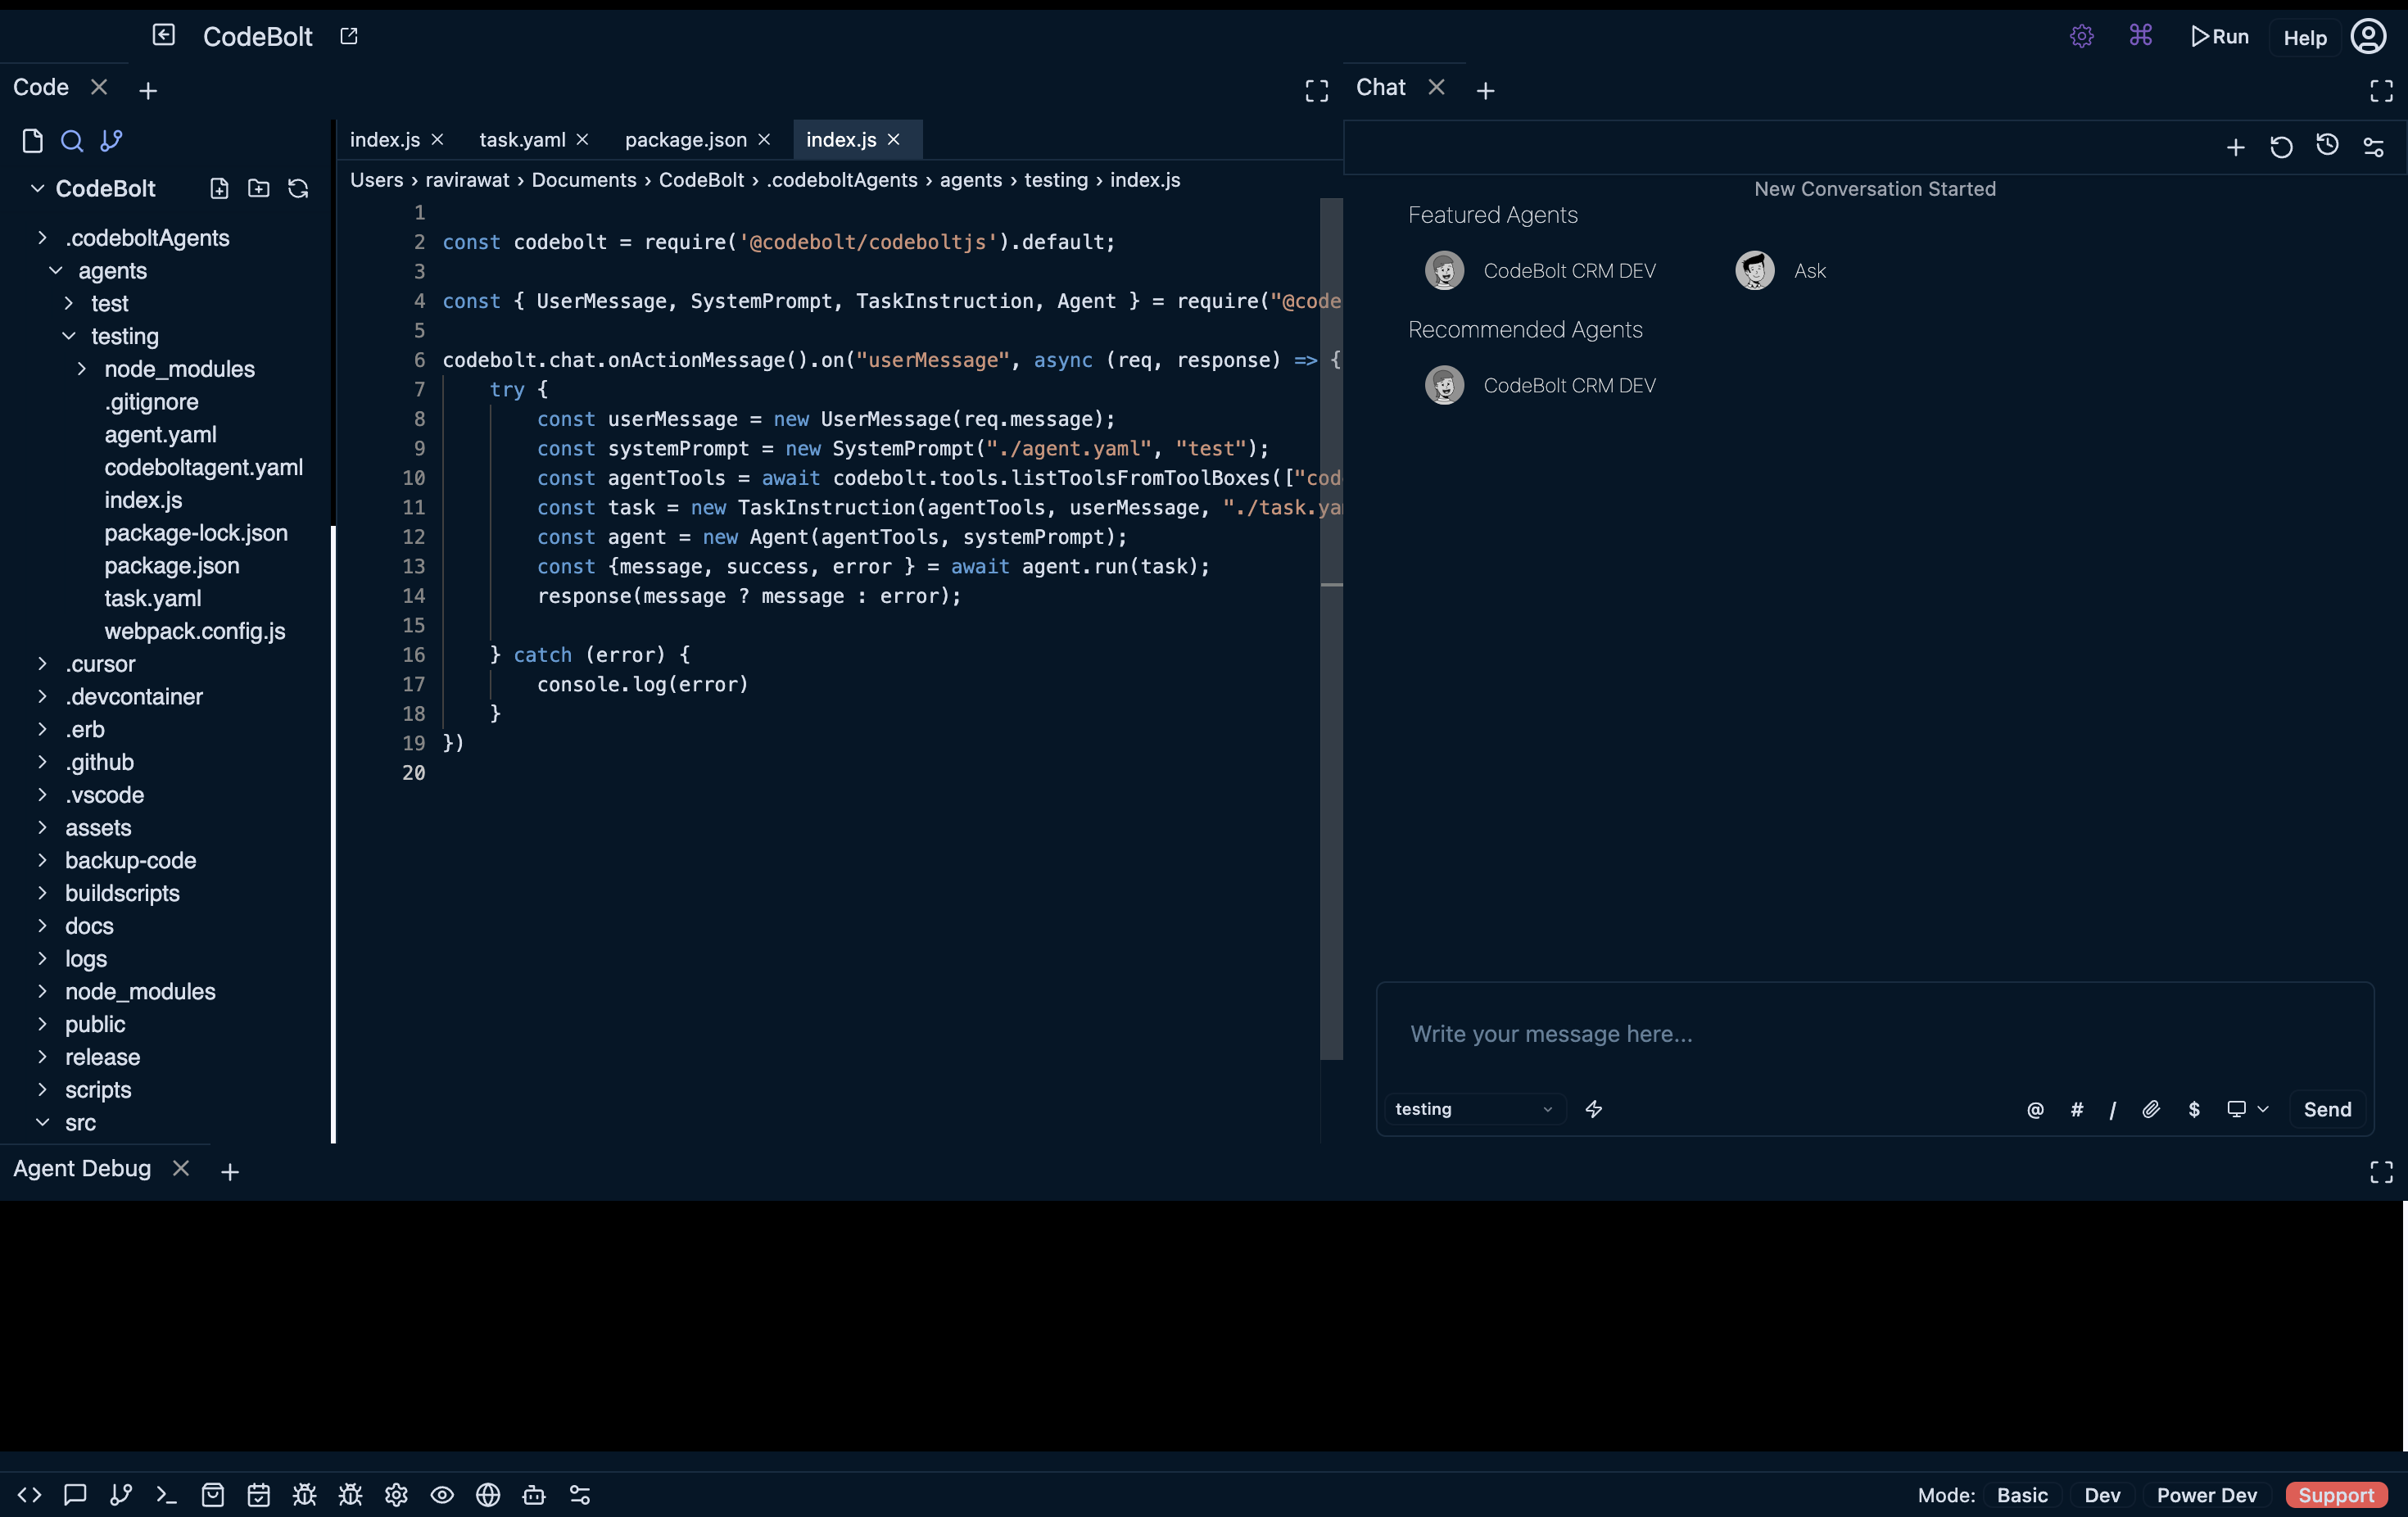Click the slash command icon in message bar
Viewport: 2408px width, 1517px height.
(x=2113, y=1110)
